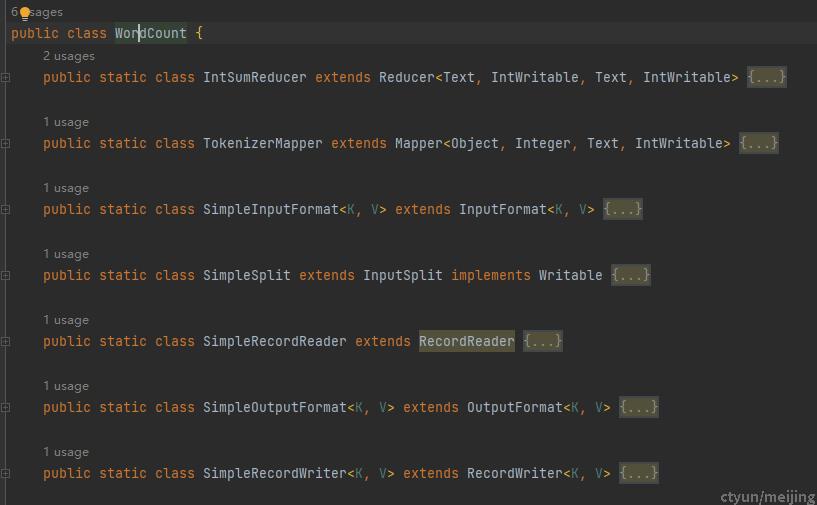Click the InputSplit superclass name

(x=403, y=275)
